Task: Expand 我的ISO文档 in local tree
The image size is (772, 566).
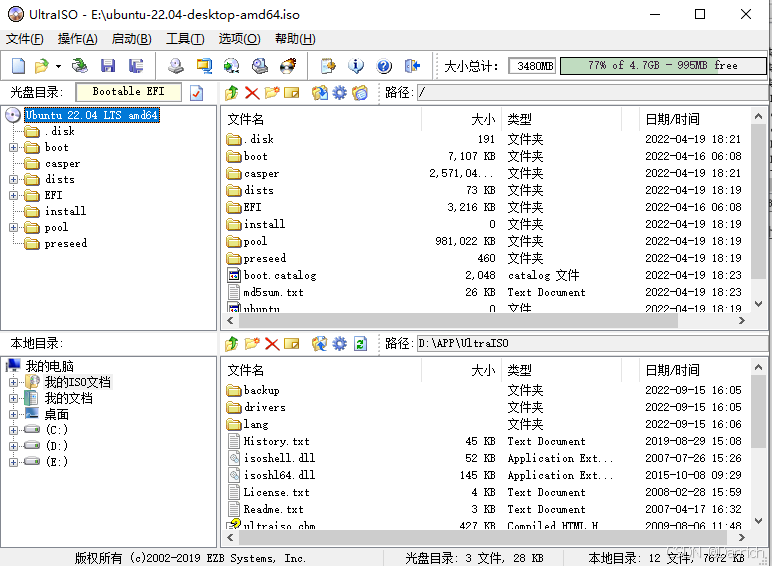Action: 13,382
